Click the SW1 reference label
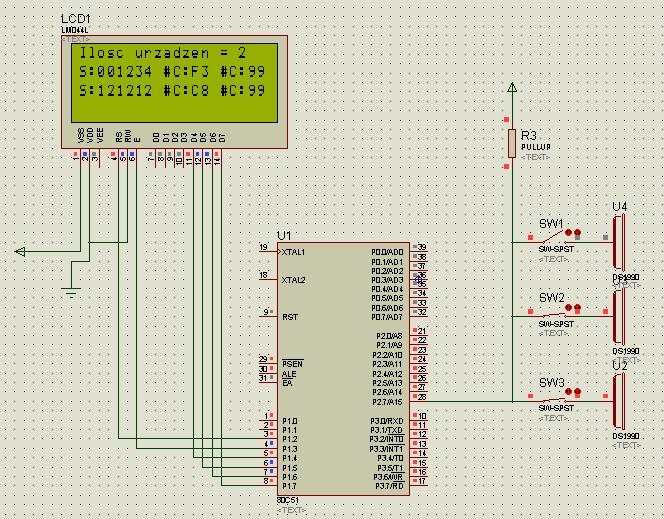The width and height of the screenshot is (664, 519). tap(551, 224)
